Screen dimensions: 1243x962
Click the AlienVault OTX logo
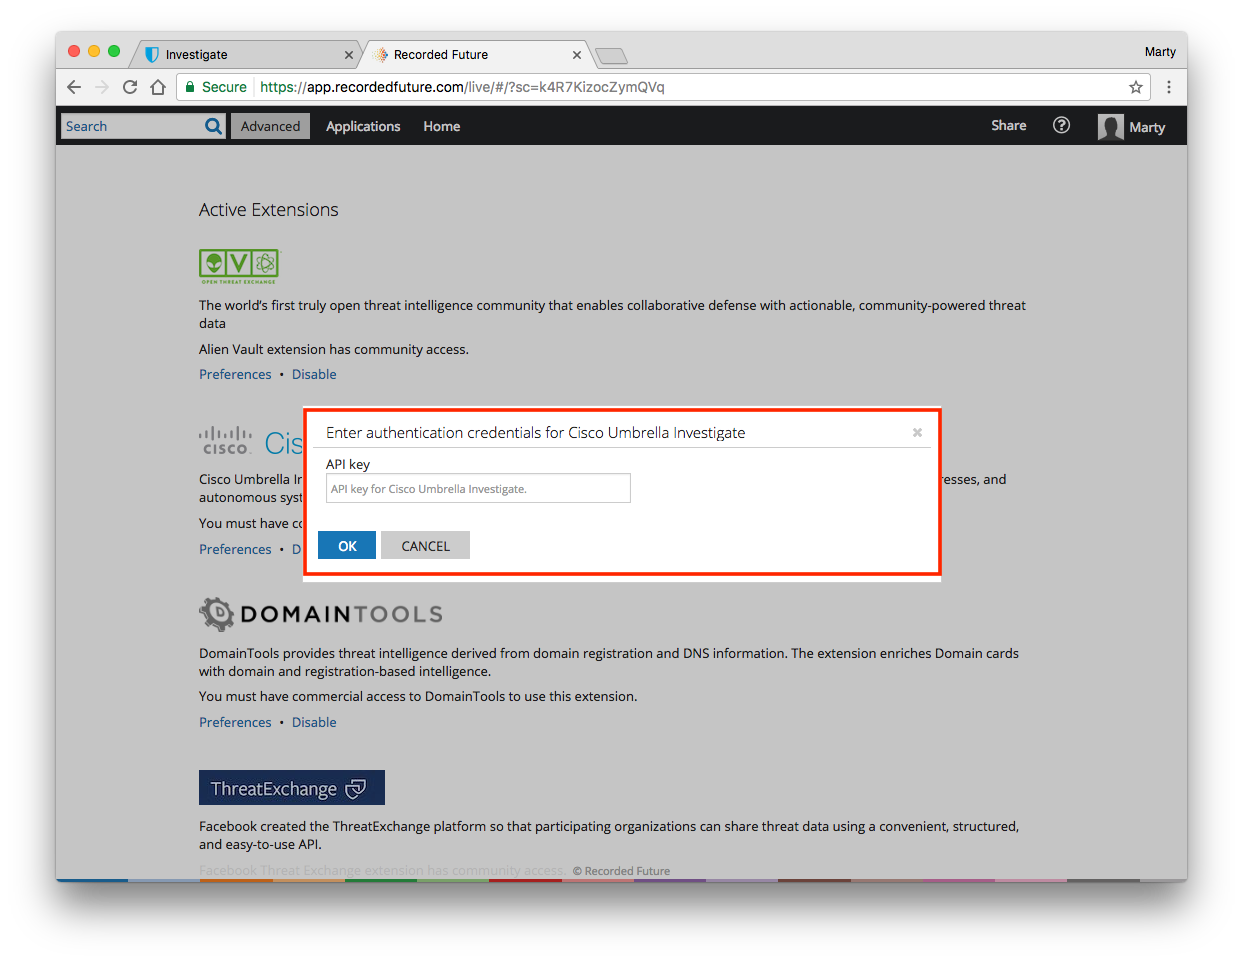click(239, 265)
